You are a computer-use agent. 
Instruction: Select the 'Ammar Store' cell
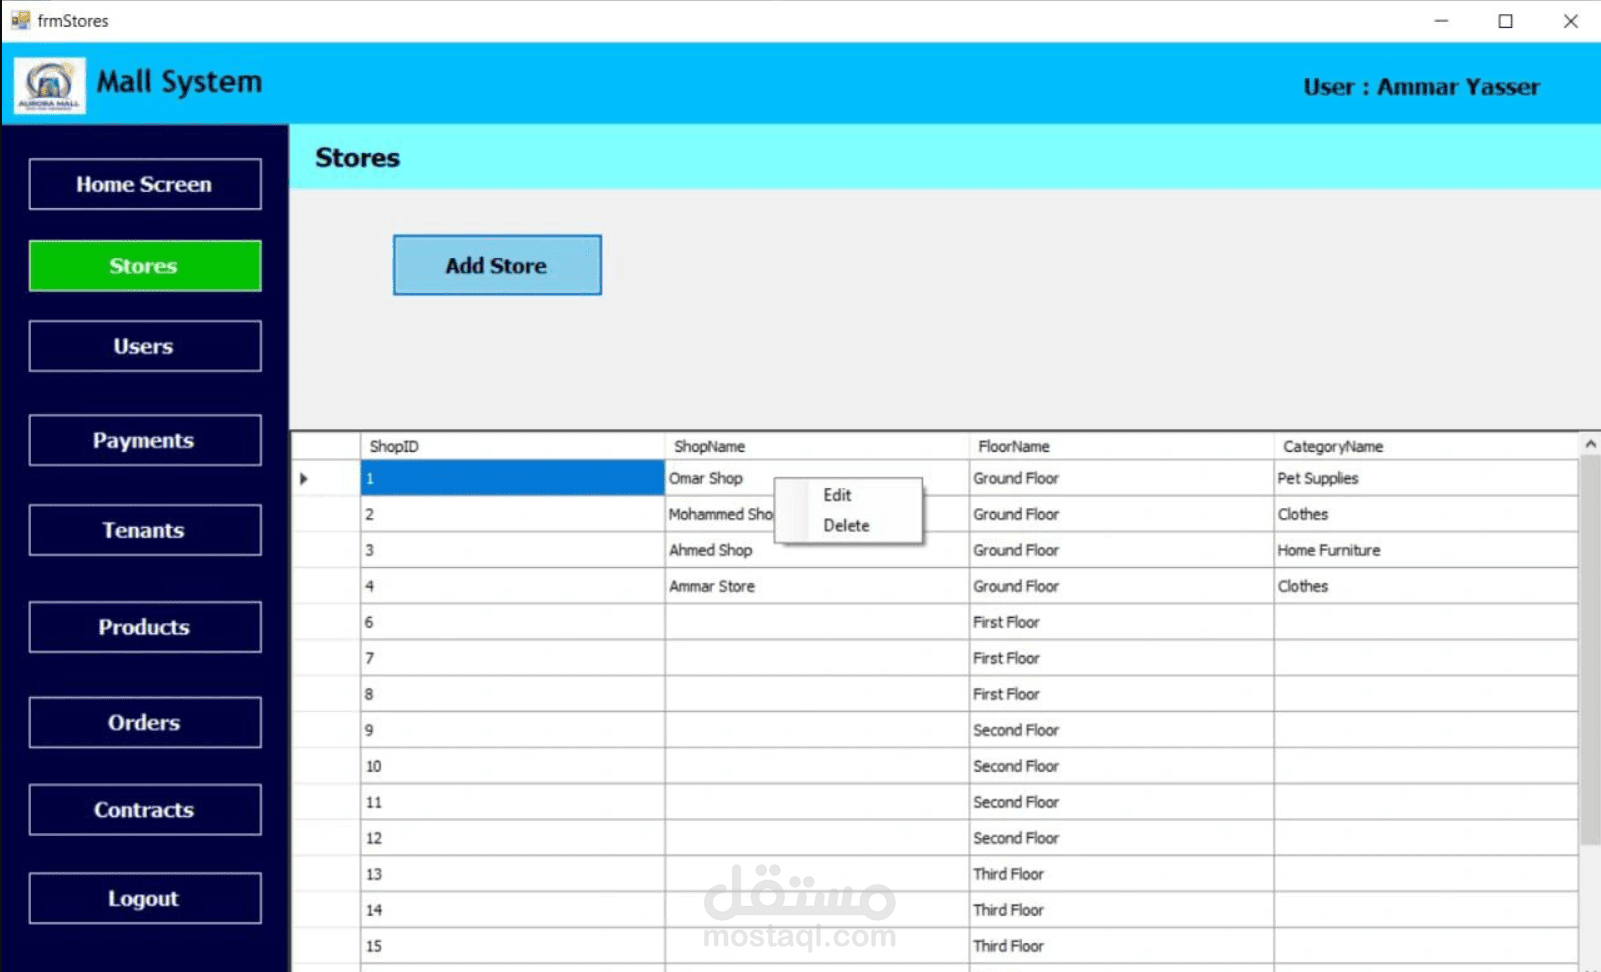point(816,586)
